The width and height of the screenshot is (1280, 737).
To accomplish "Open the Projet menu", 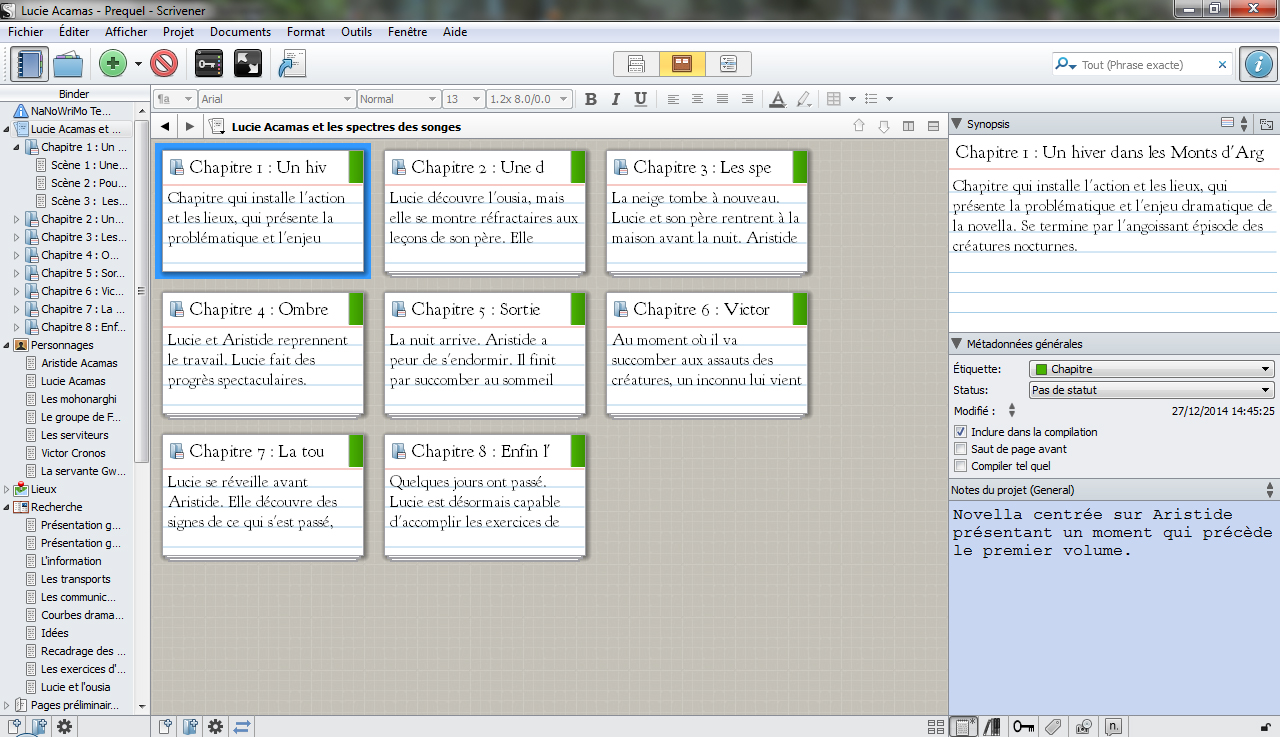I will pyautogui.click(x=178, y=32).
